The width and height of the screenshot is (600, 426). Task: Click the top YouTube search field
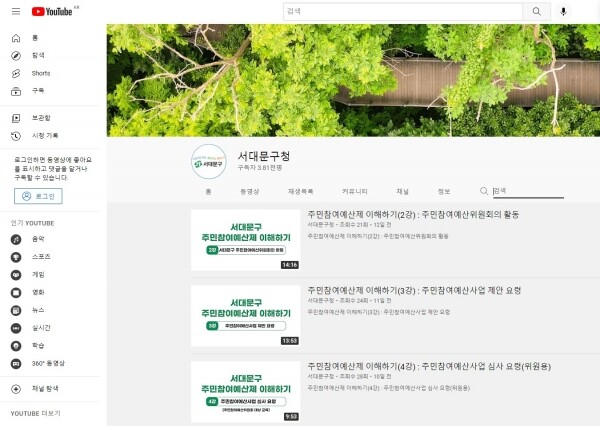(x=403, y=11)
